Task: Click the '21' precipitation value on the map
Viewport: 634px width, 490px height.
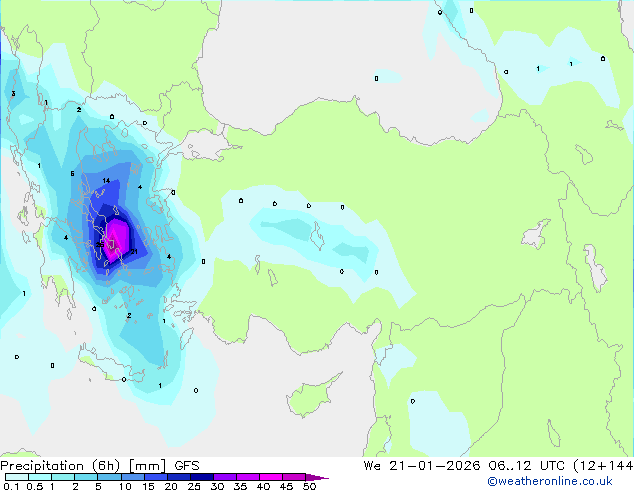Action: (x=134, y=251)
